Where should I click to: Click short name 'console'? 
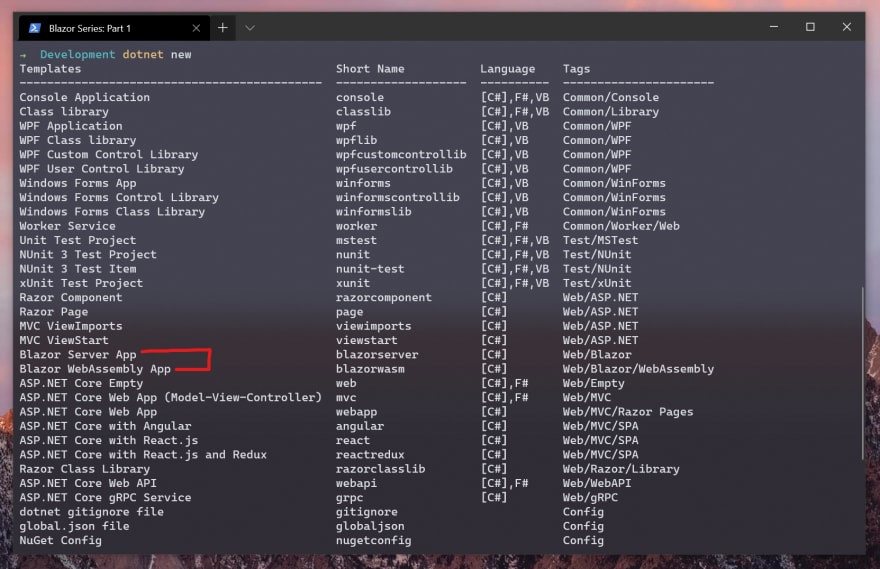[360, 97]
